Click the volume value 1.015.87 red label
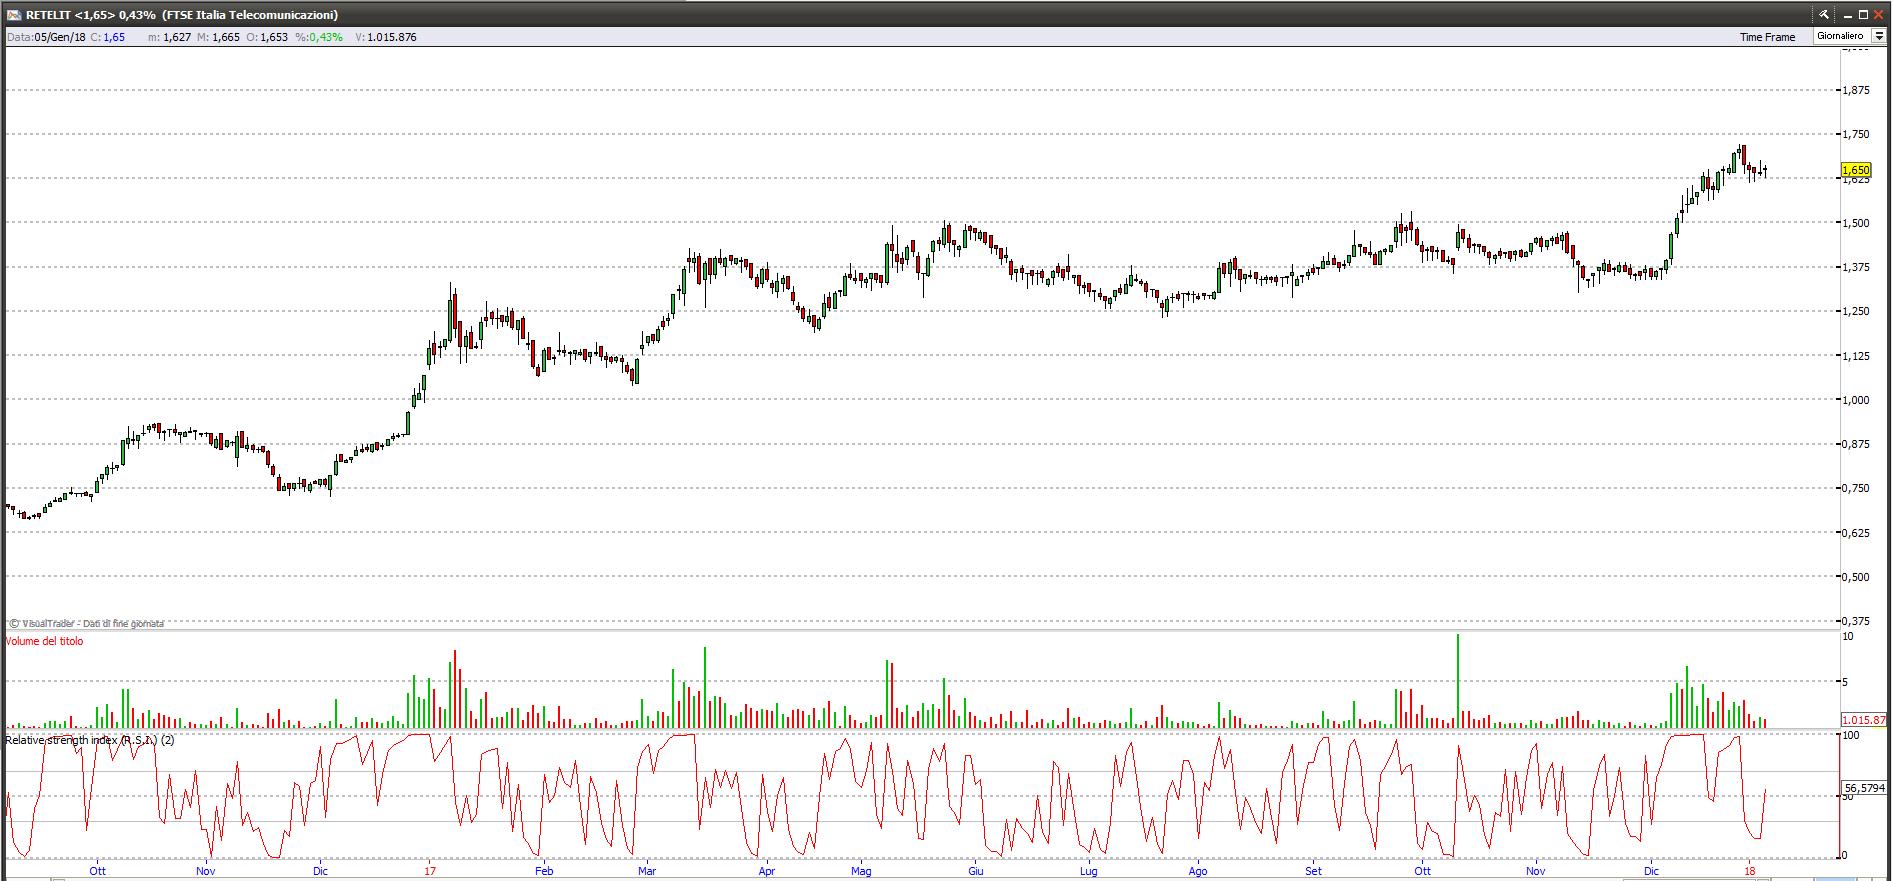The height and width of the screenshot is (881, 1893). coord(1864,720)
